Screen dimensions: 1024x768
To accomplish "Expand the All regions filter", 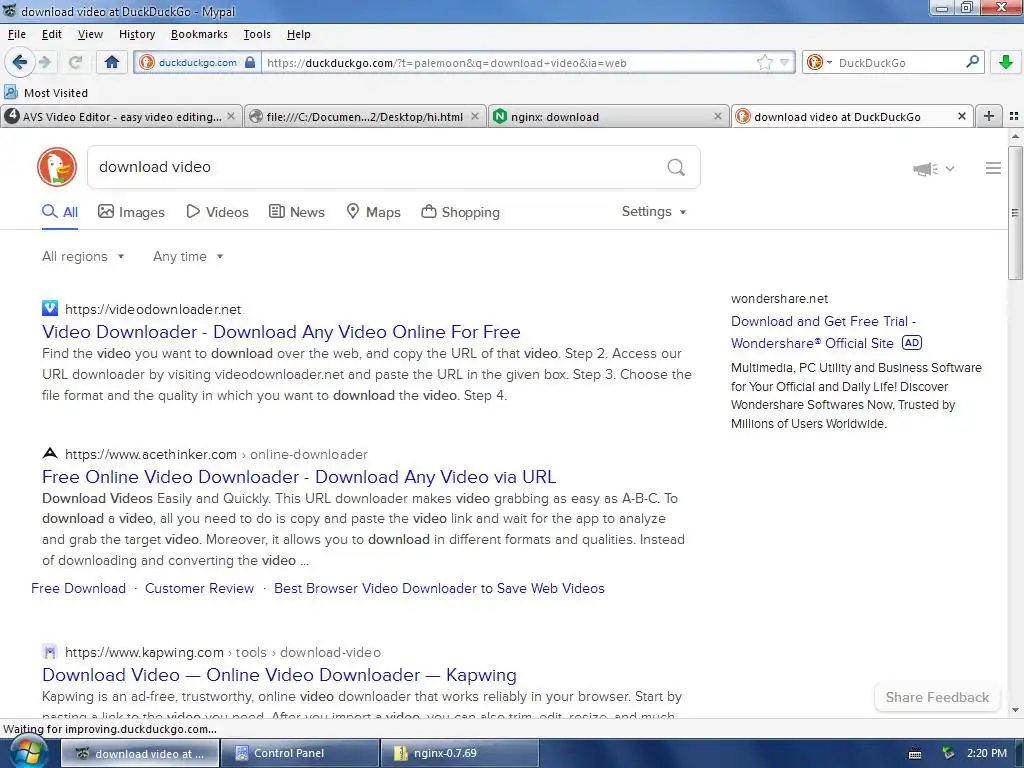I will pyautogui.click(x=83, y=257).
